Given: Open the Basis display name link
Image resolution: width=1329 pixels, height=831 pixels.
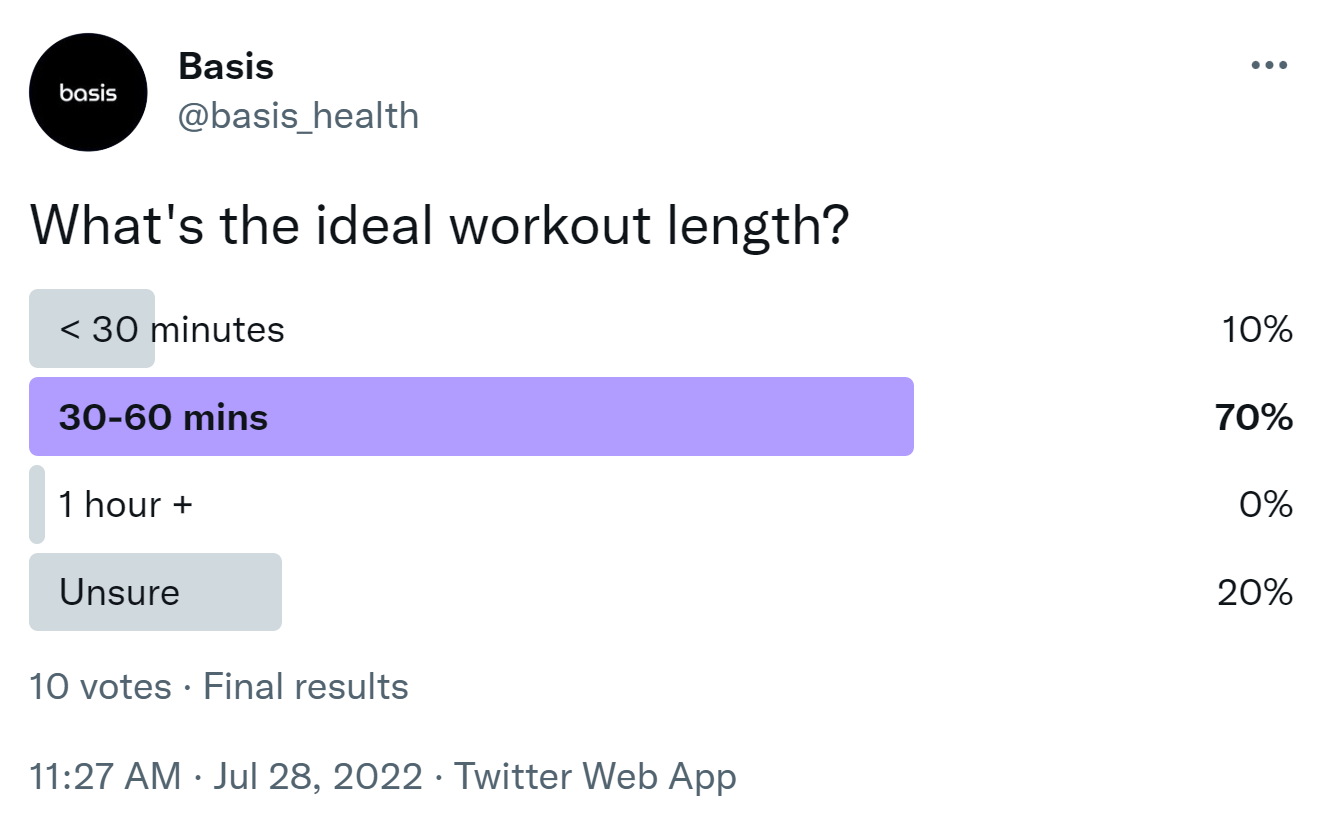Looking at the screenshot, I should (226, 66).
